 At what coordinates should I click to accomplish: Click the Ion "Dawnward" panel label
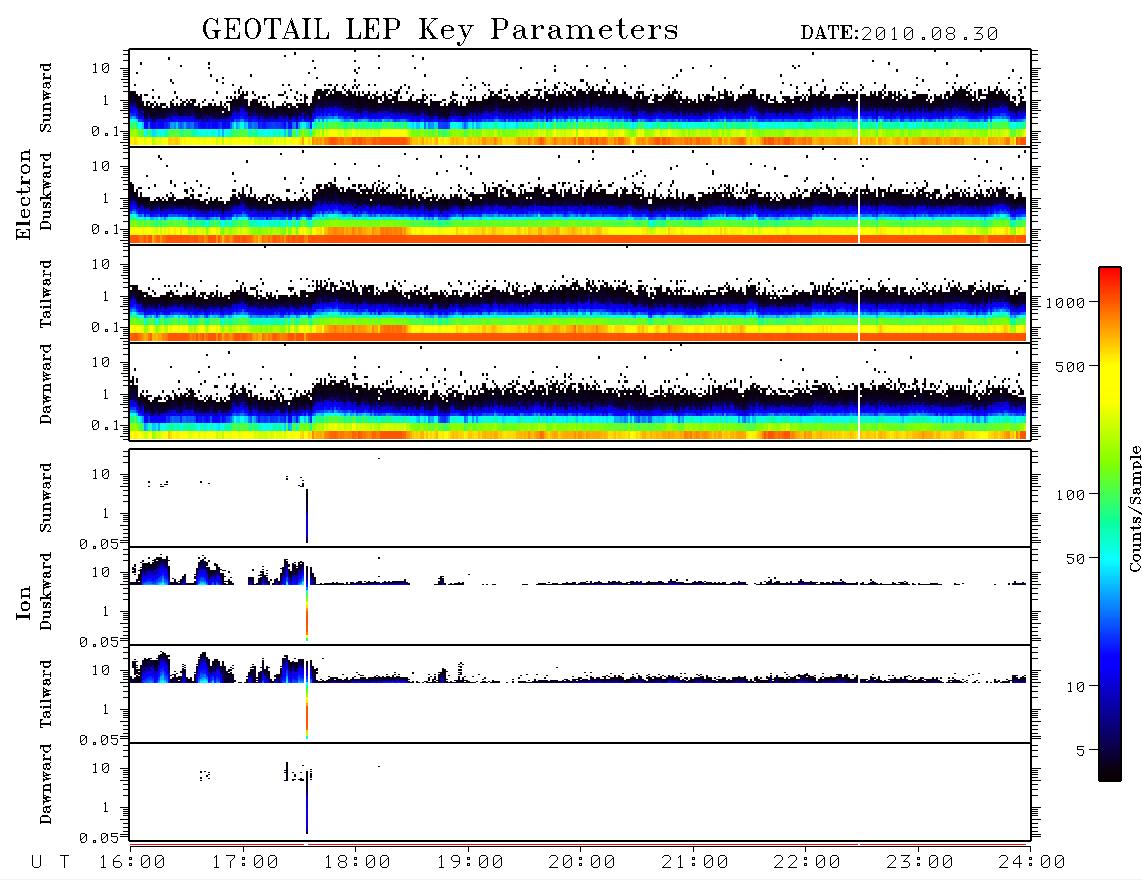click(46, 784)
